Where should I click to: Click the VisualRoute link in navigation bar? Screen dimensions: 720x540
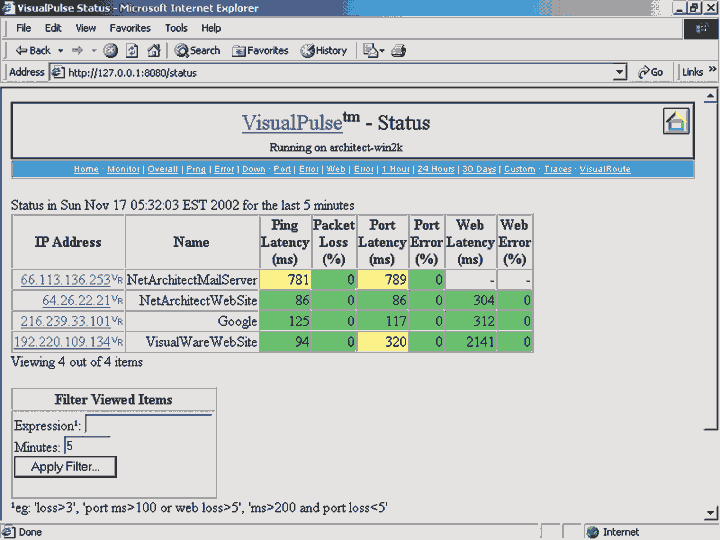click(x=605, y=169)
